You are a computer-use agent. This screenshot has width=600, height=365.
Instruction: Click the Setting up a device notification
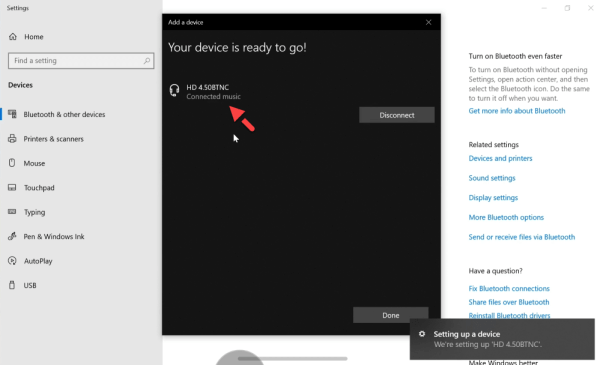pos(502,339)
